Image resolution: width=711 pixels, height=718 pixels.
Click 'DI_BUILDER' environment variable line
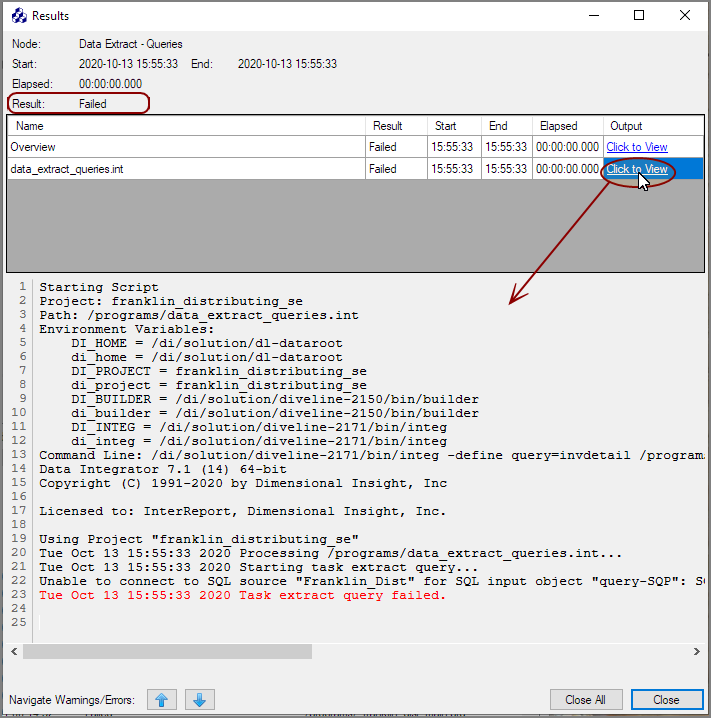coord(275,399)
